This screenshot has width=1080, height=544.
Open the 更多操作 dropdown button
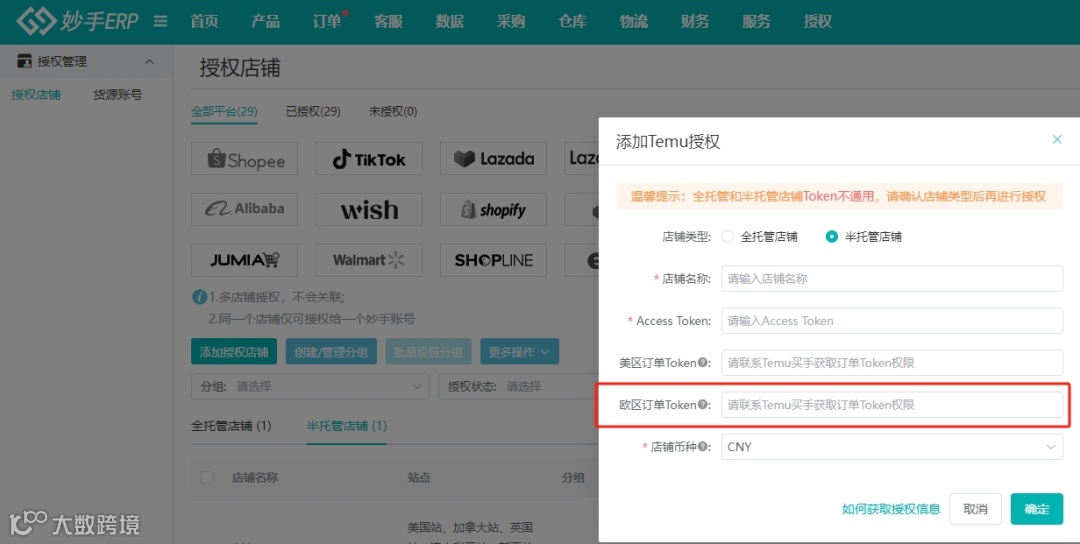click(519, 352)
